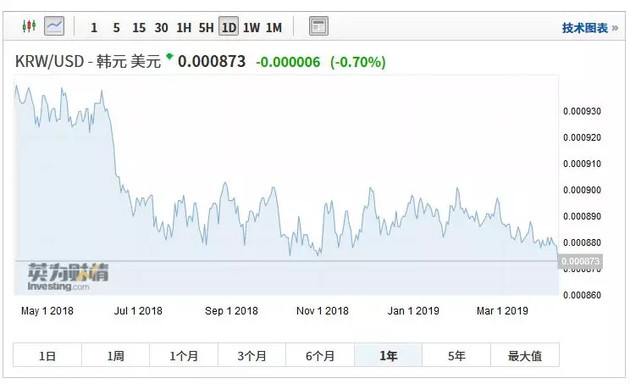The height and width of the screenshot is (384, 630).
Task: Set interval to 30 minutes
Action: 162,27
